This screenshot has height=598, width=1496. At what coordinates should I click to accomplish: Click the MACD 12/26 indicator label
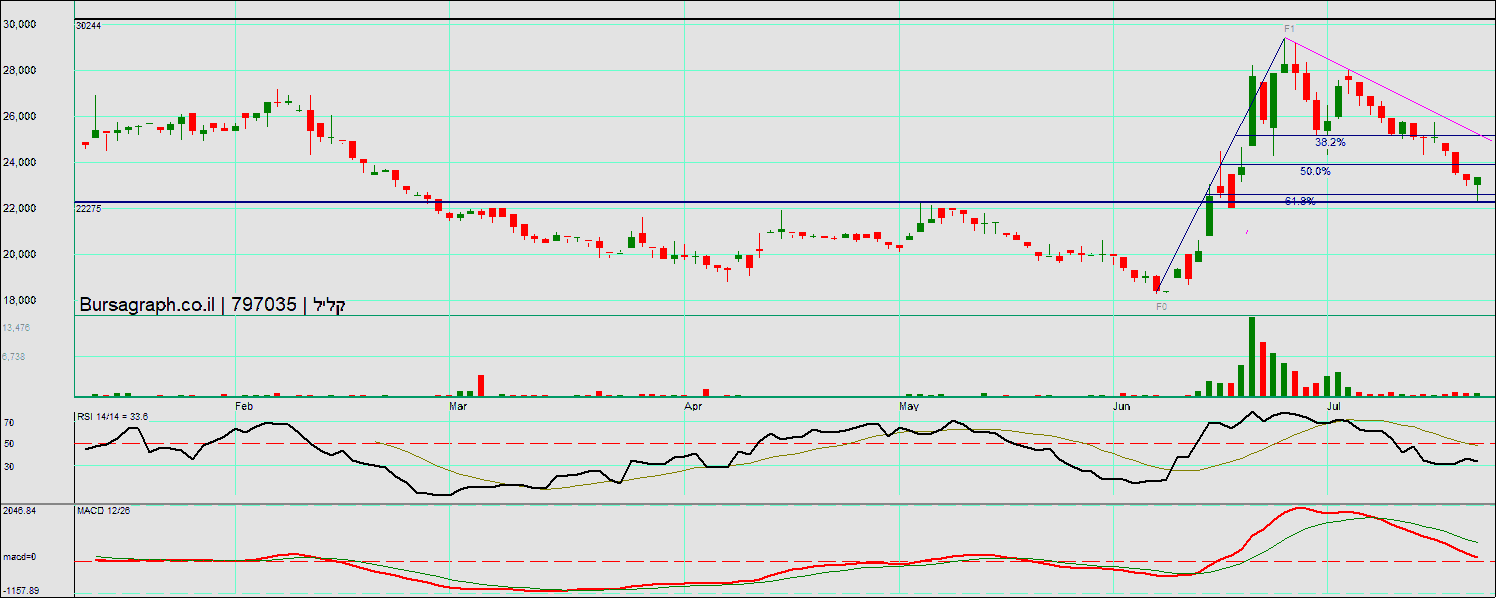coord(103,511)
